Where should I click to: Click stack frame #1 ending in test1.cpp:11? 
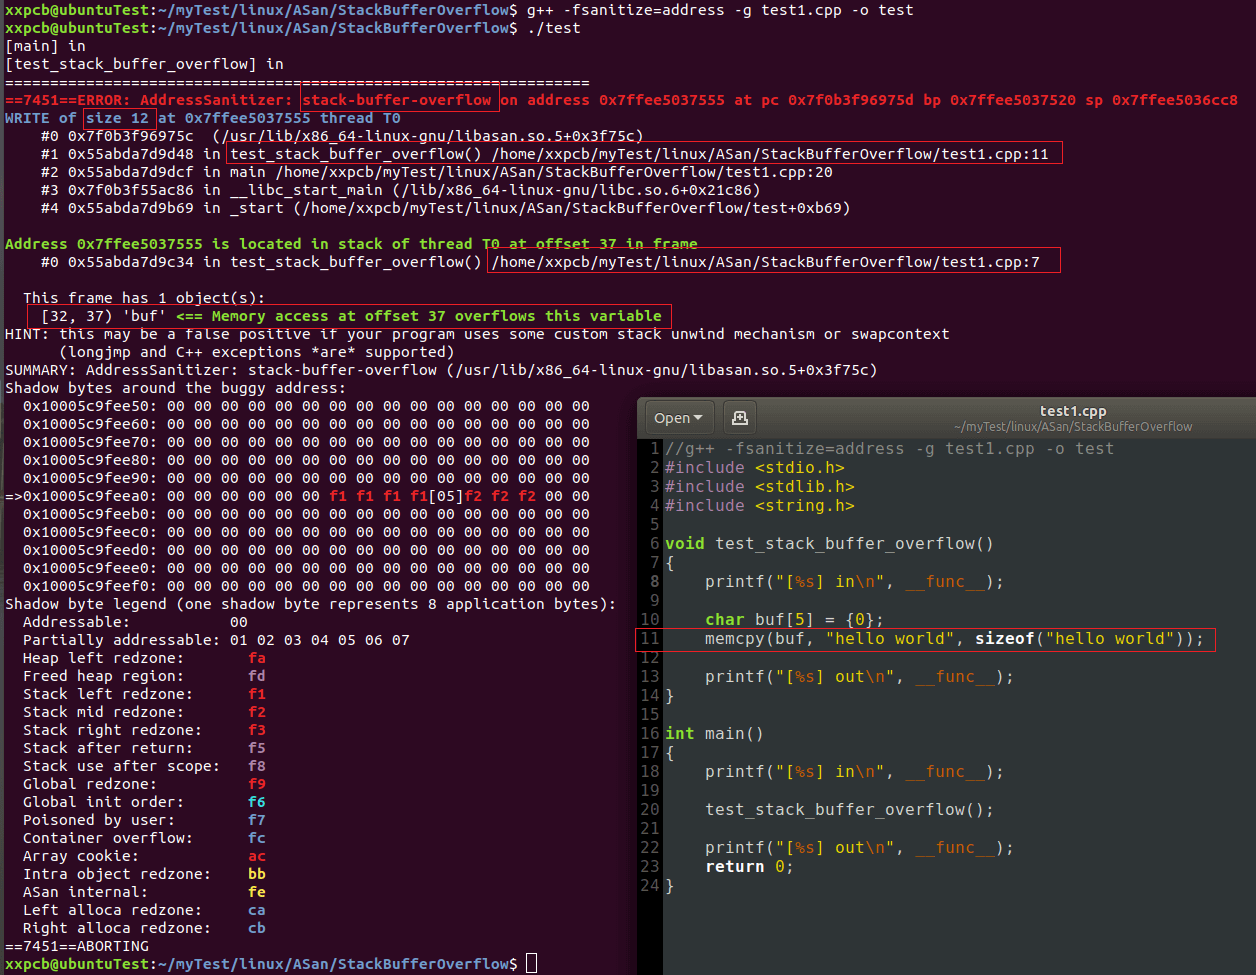point(545,154)
